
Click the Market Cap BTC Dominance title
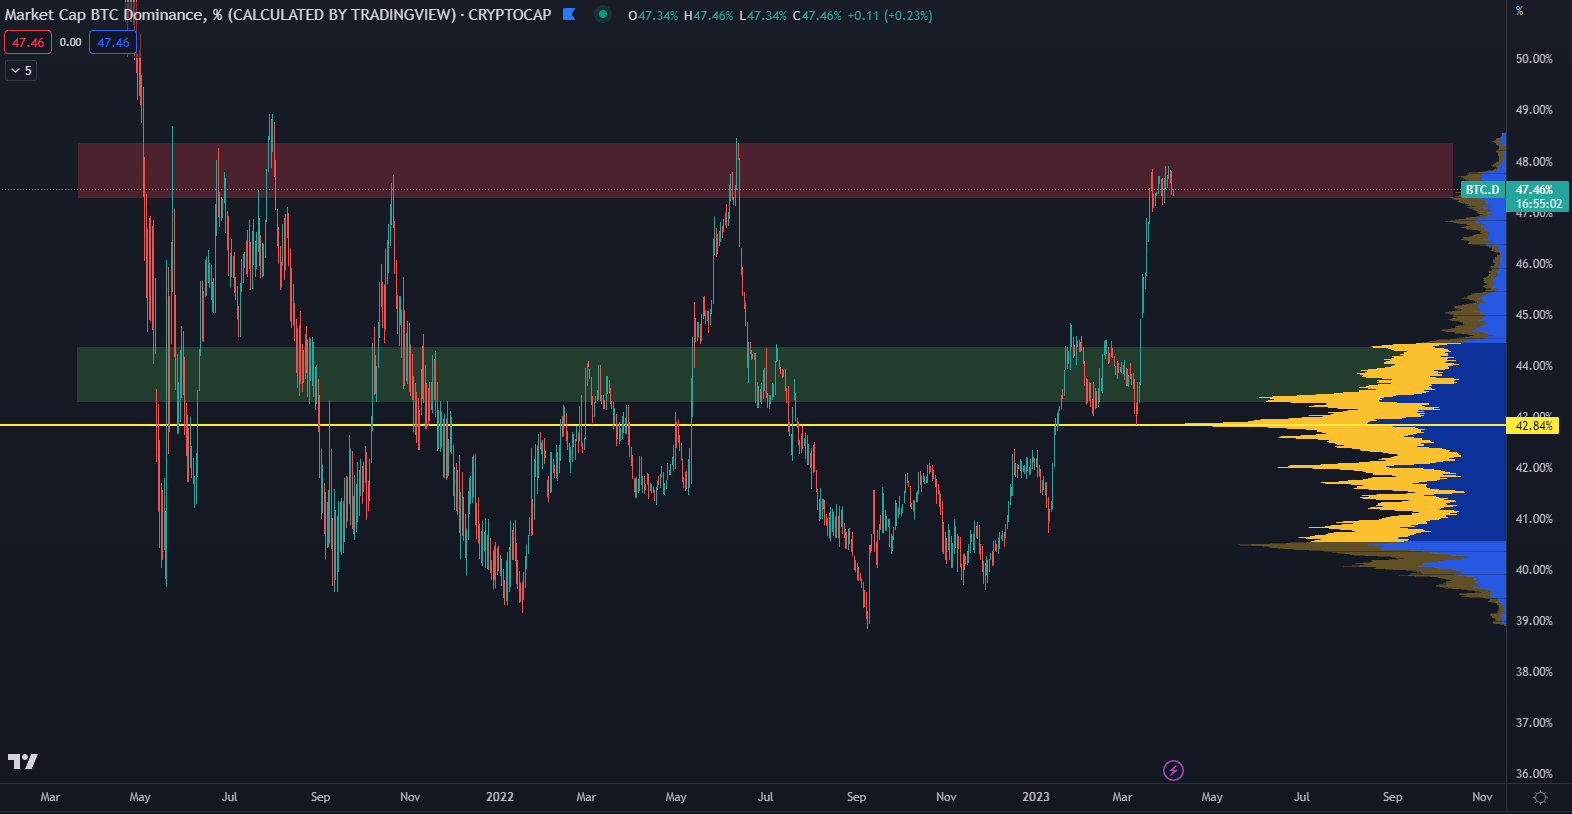230,15
